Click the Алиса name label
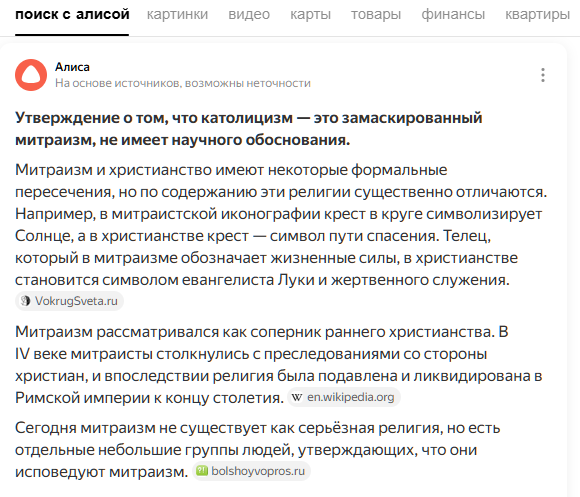 pos(72,67)
